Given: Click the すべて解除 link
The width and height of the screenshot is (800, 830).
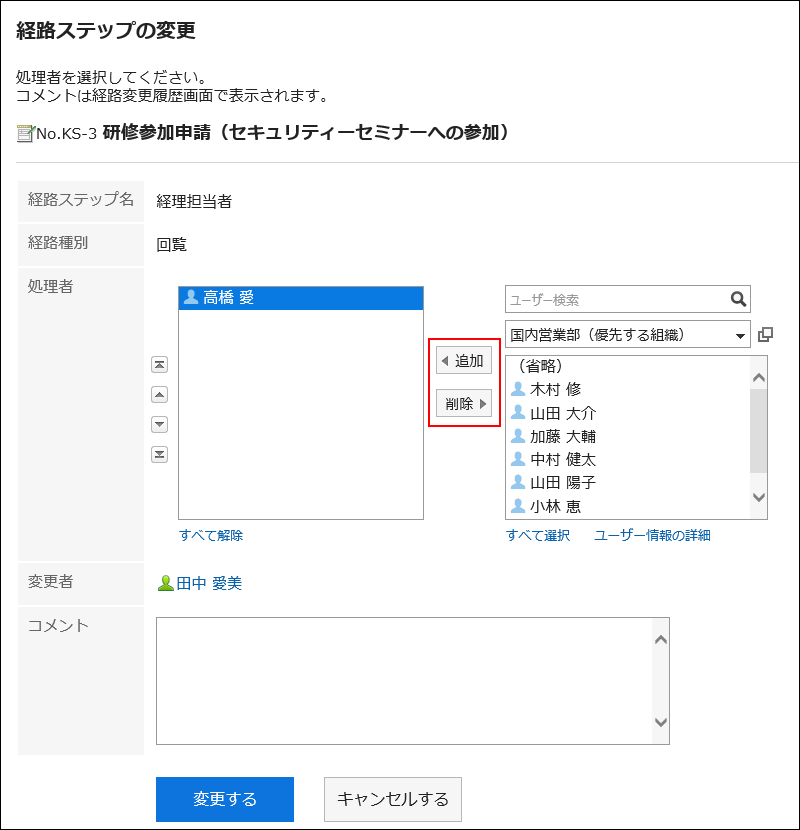Looking at the screenshot, I should point(211,535).
